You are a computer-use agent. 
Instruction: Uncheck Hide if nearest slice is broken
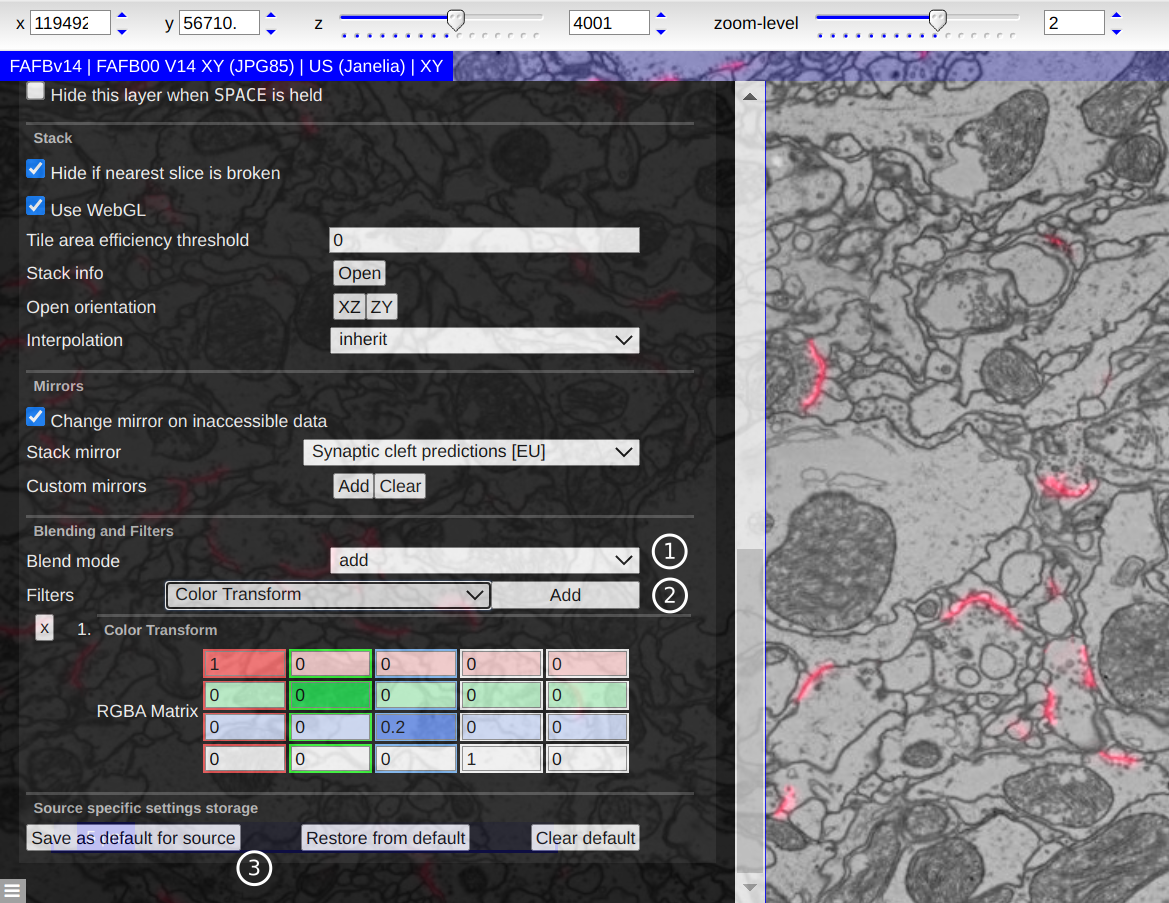click(x=36, y=169)
